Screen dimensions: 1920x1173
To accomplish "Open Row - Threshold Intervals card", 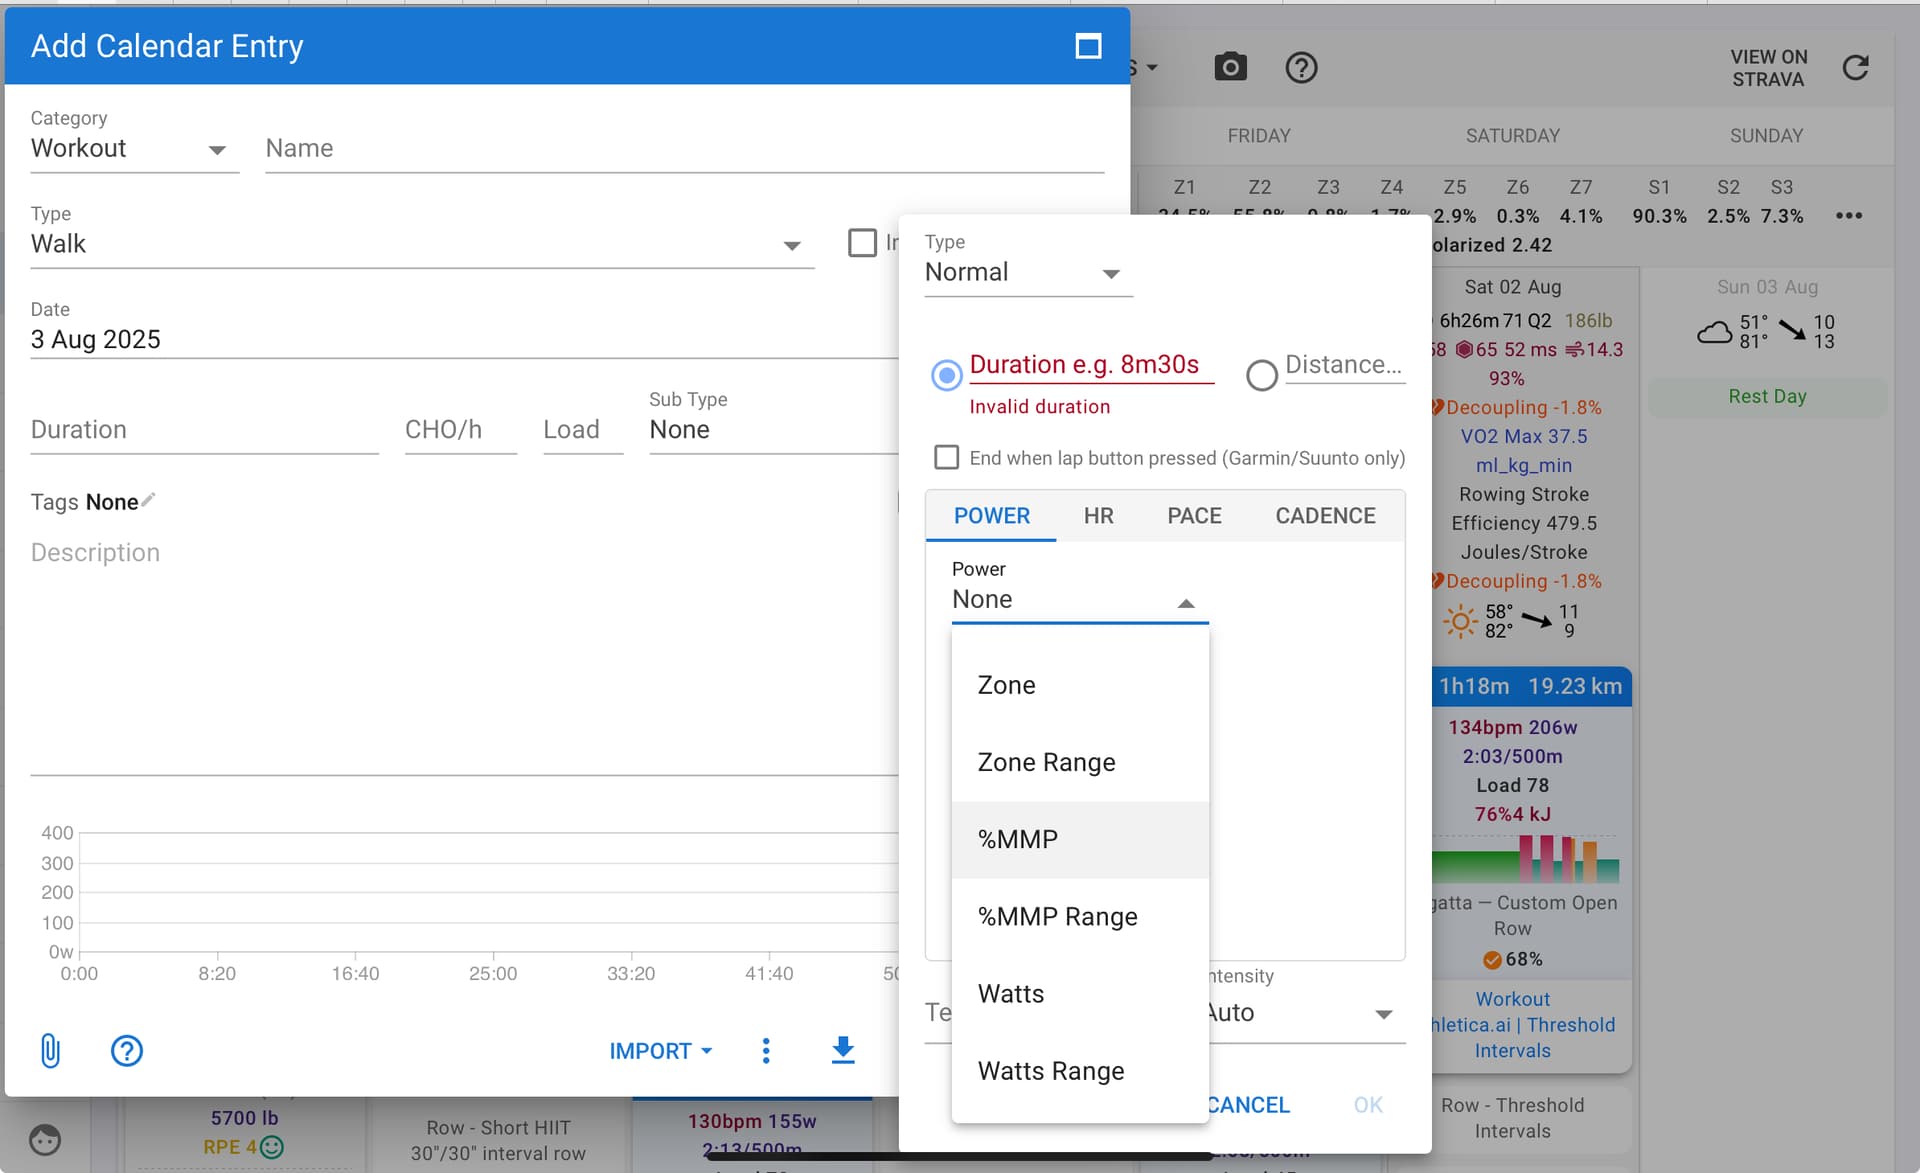I will click(x=1512, y=1118).
